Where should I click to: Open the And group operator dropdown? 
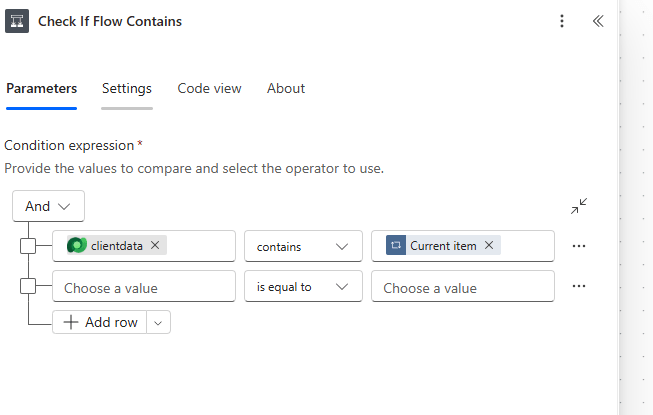point(48,206)
